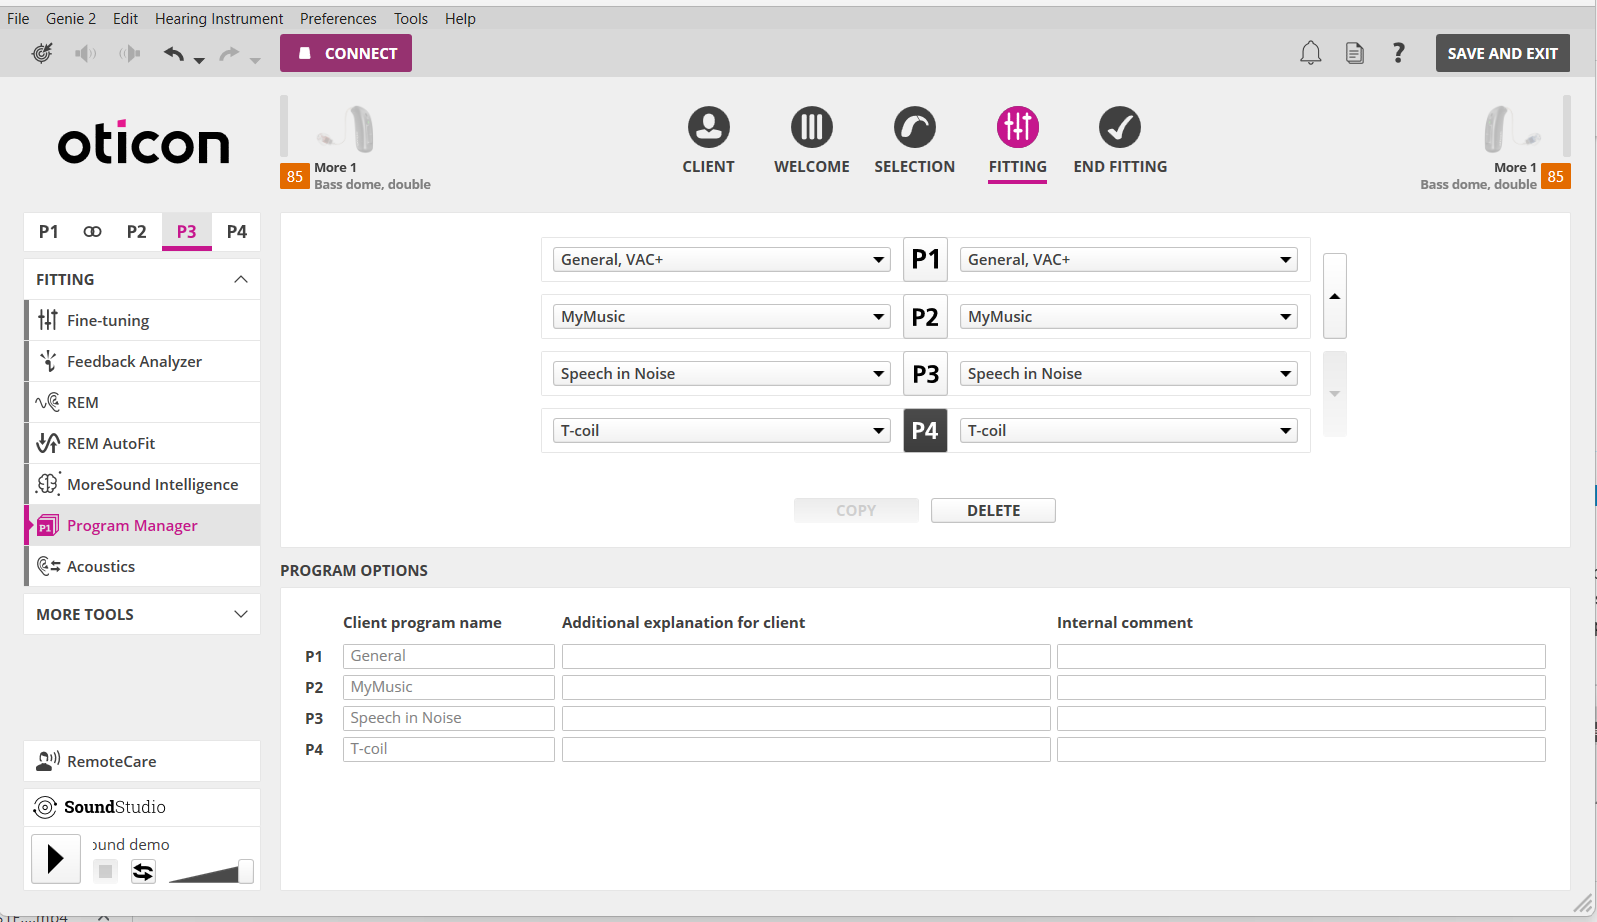
Task: Open the File menu
Action: 18,18
